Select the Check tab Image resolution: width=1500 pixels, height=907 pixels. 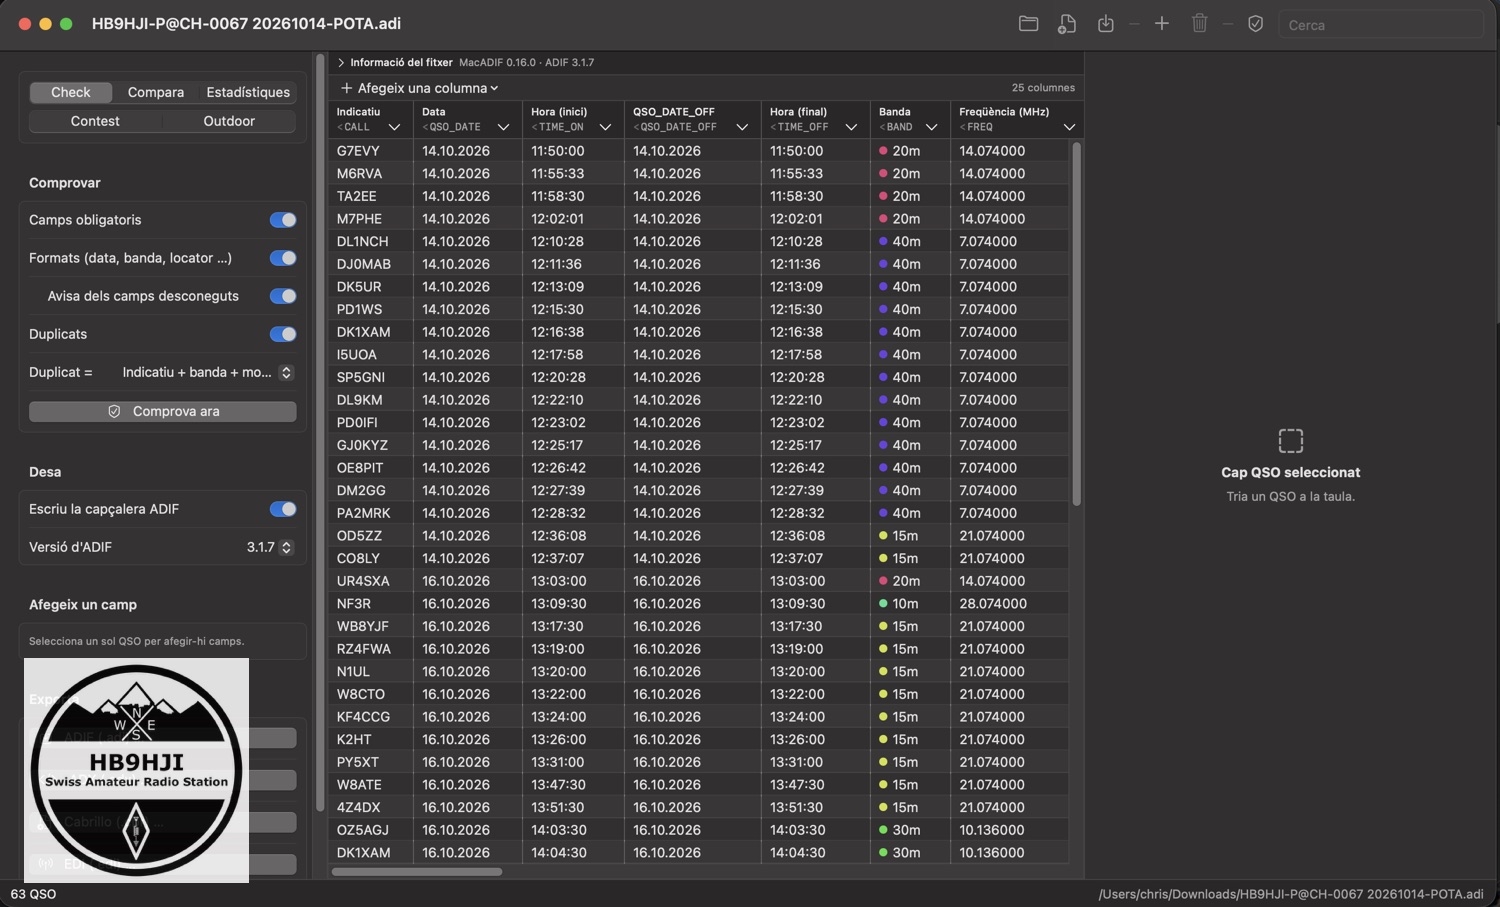71,92
